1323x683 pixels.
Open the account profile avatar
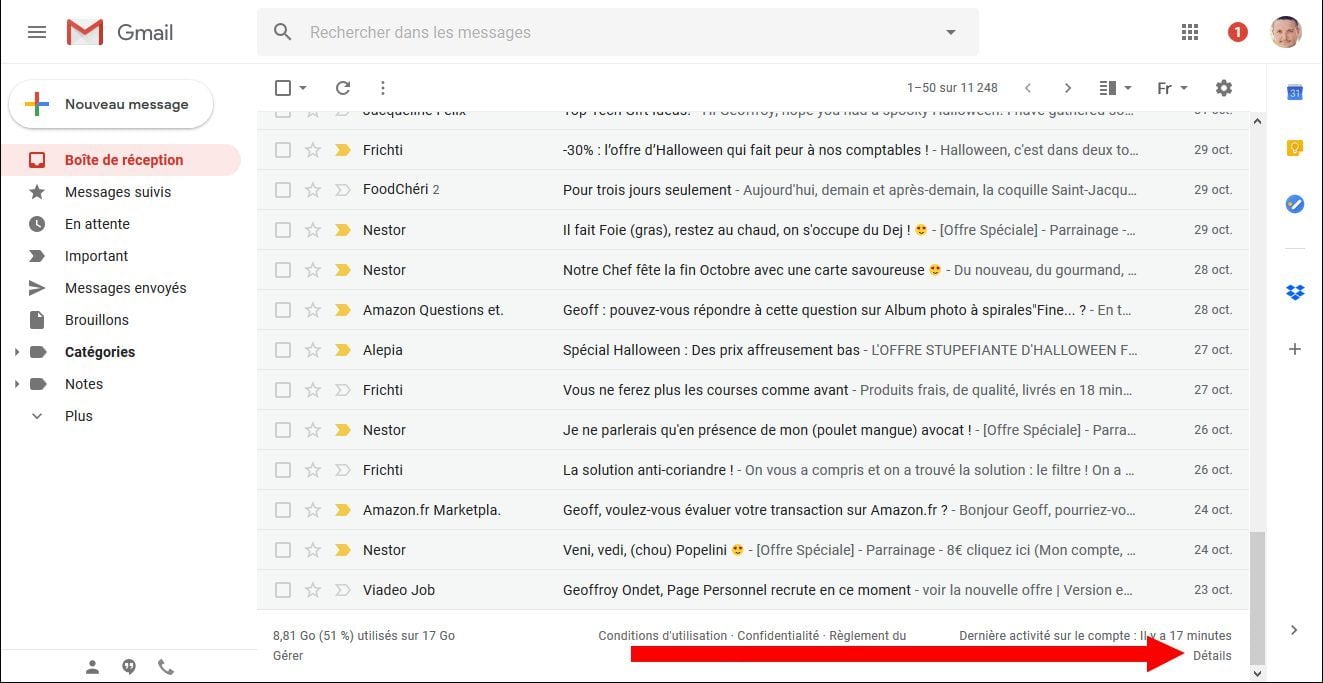[1286, 32]
